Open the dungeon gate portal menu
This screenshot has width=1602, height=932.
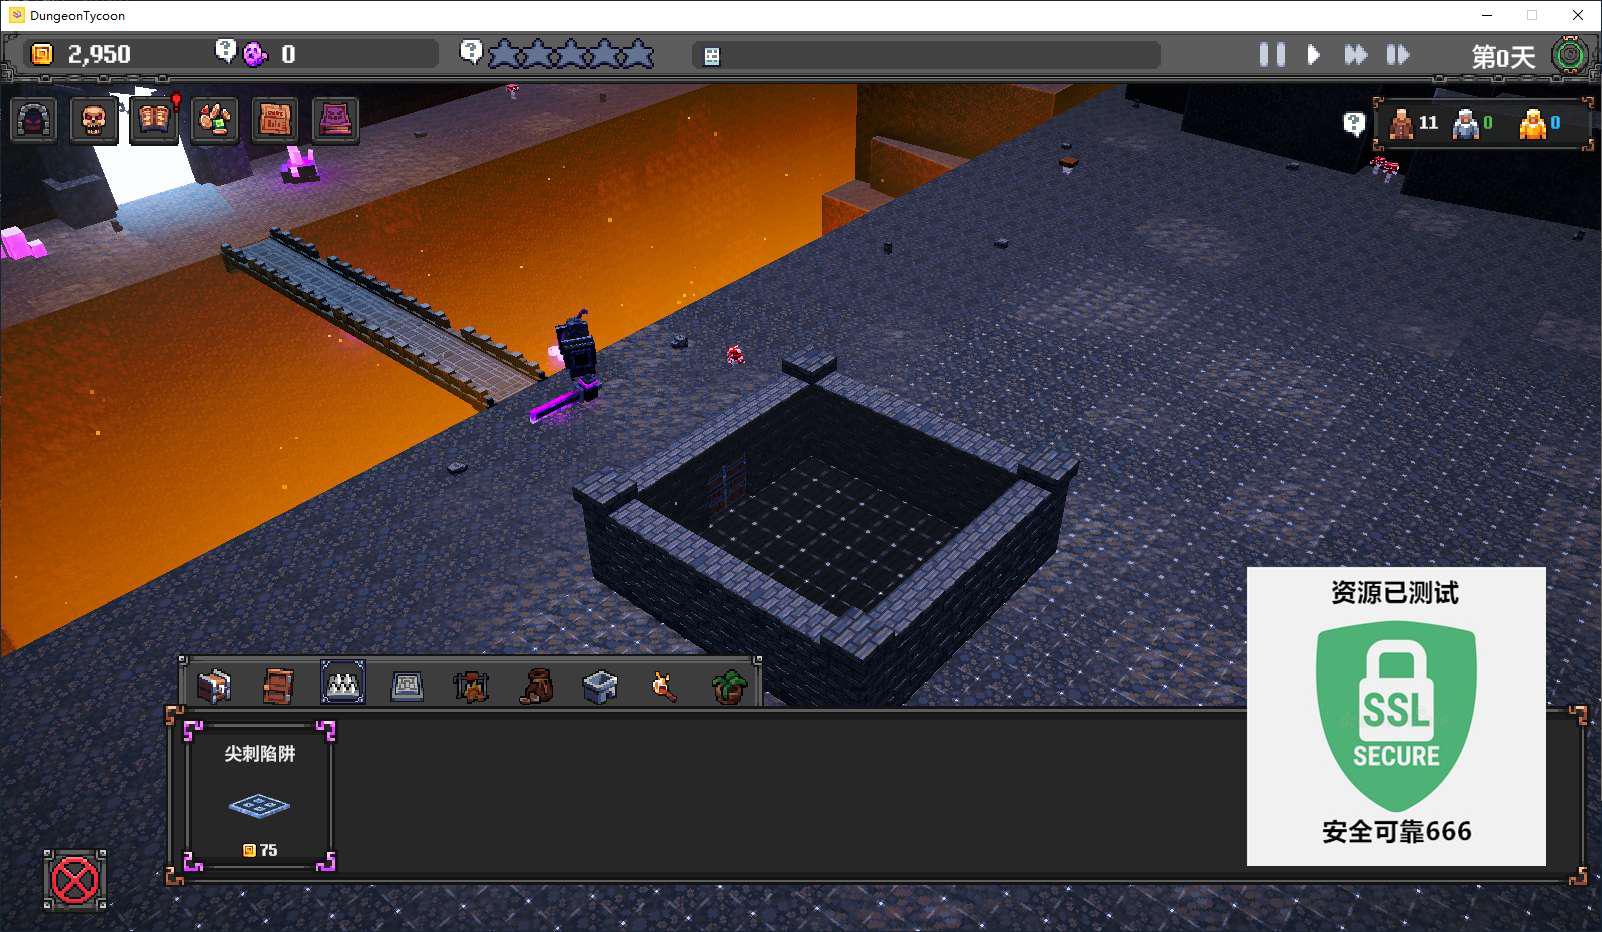click(34, 121)
